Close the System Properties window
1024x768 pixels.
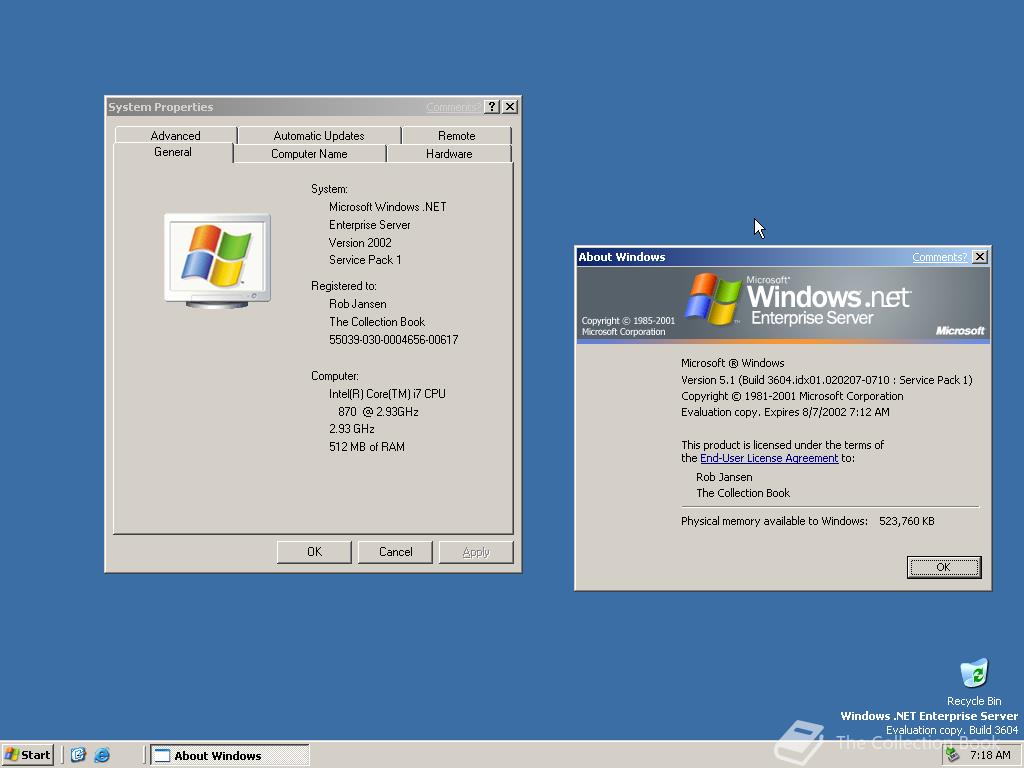(x=510, y=107)
